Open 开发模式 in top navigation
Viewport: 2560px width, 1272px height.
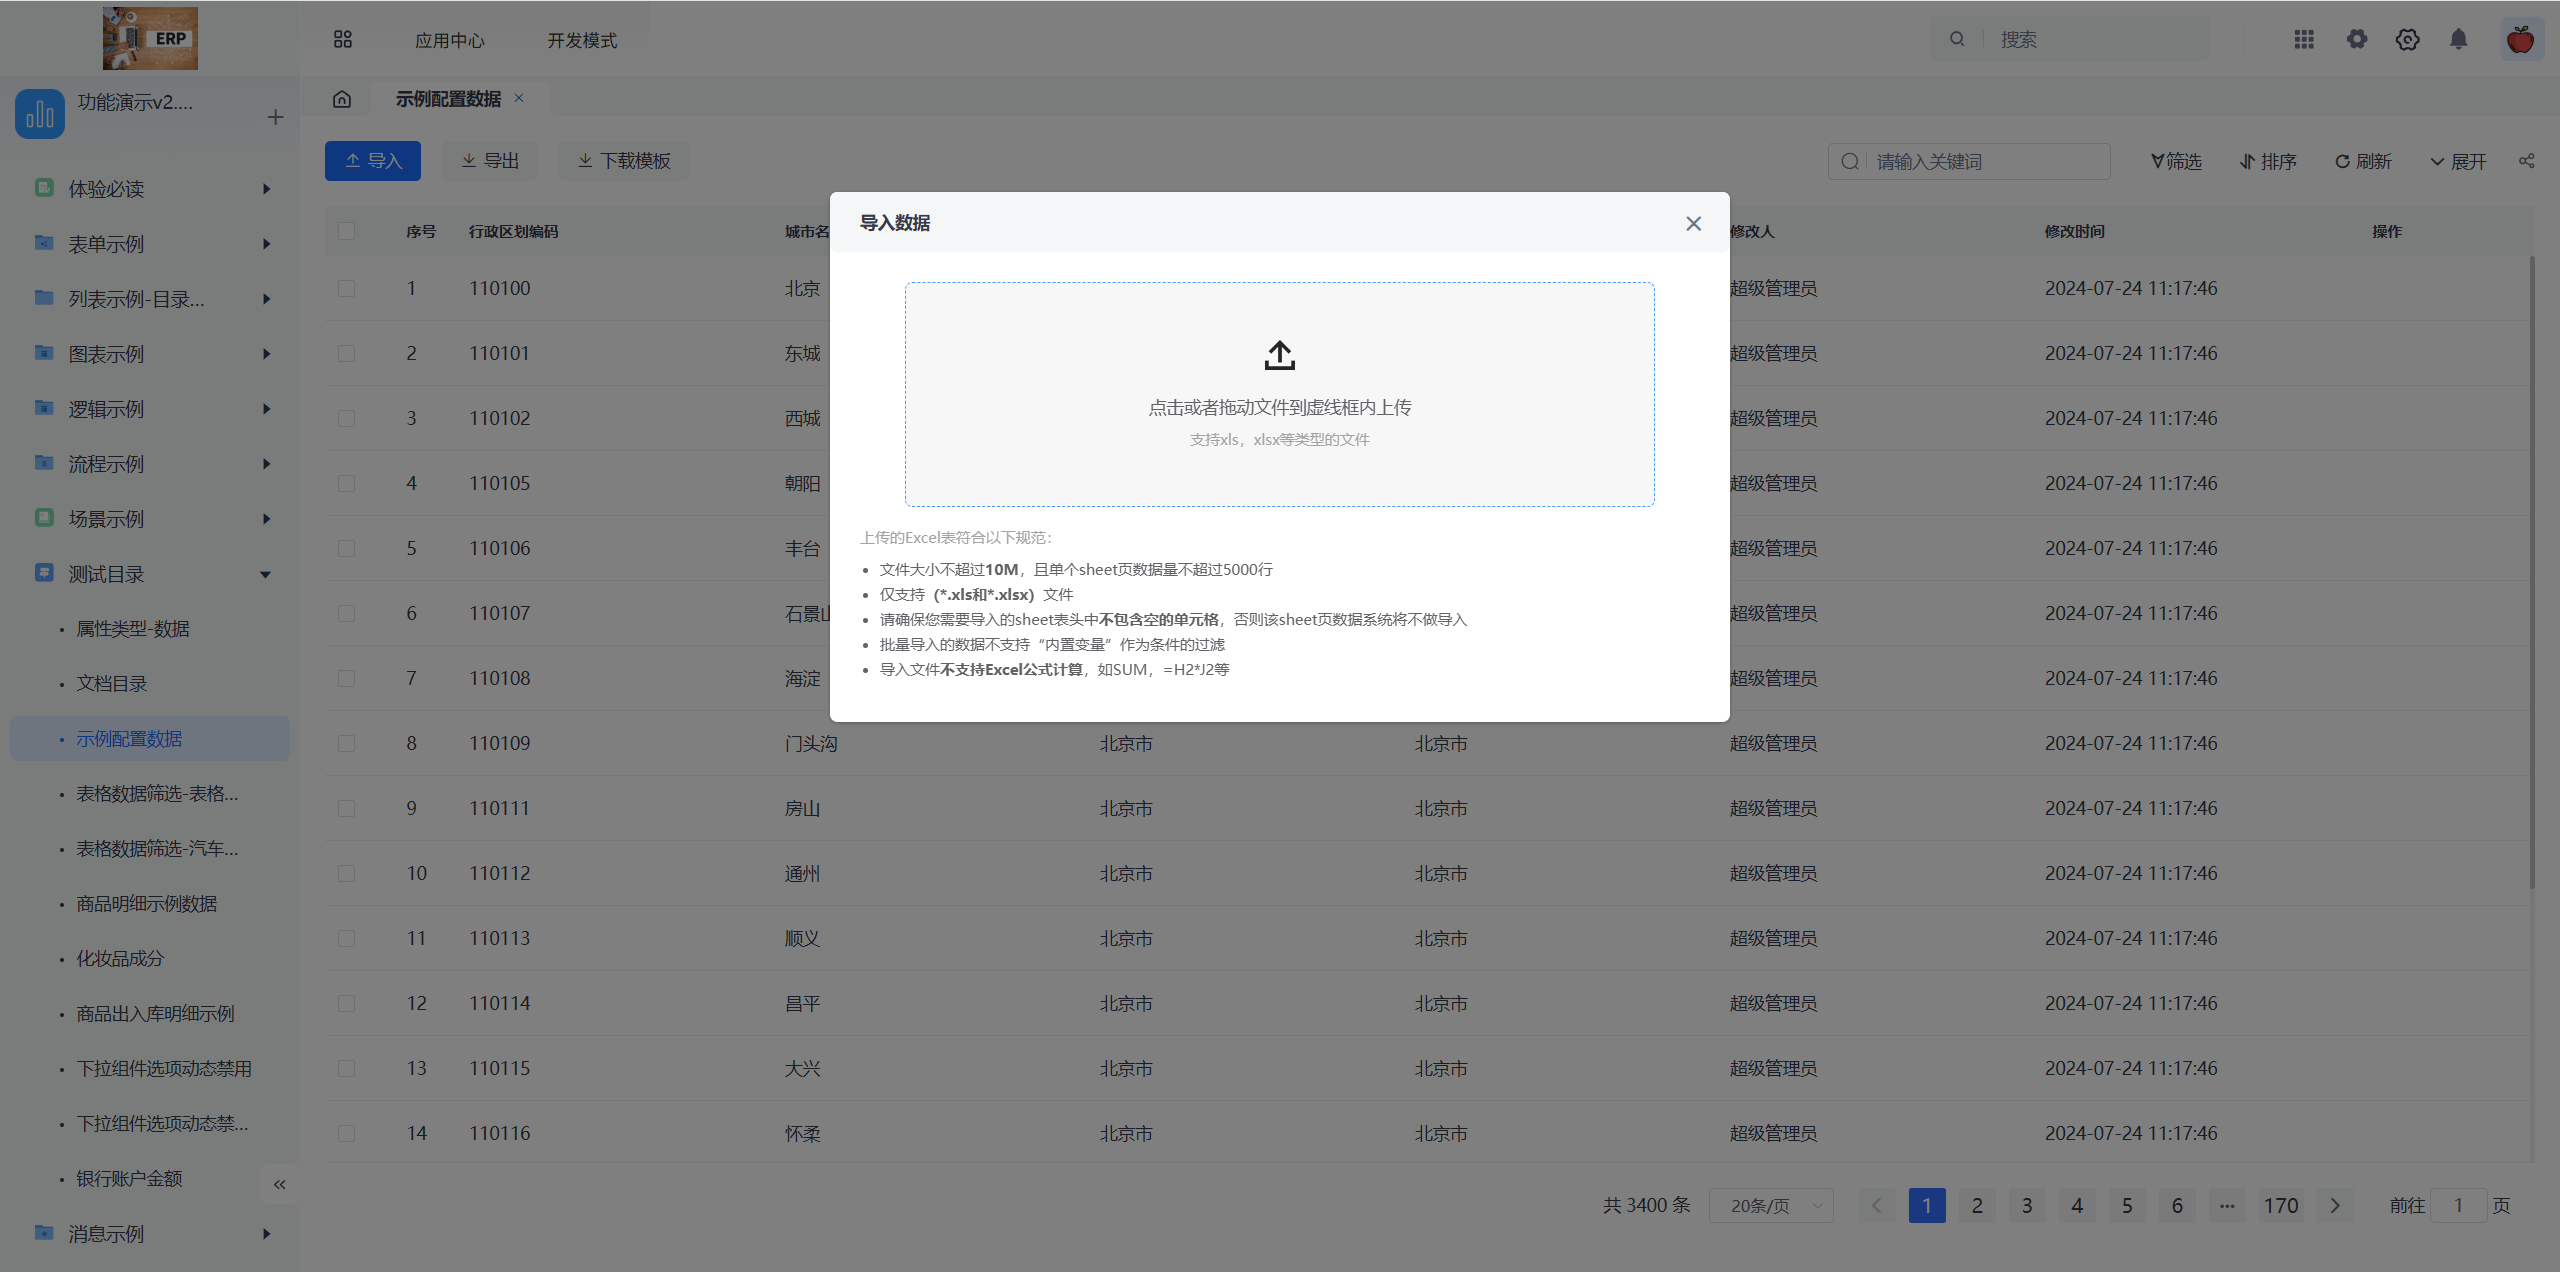[582, 40]
